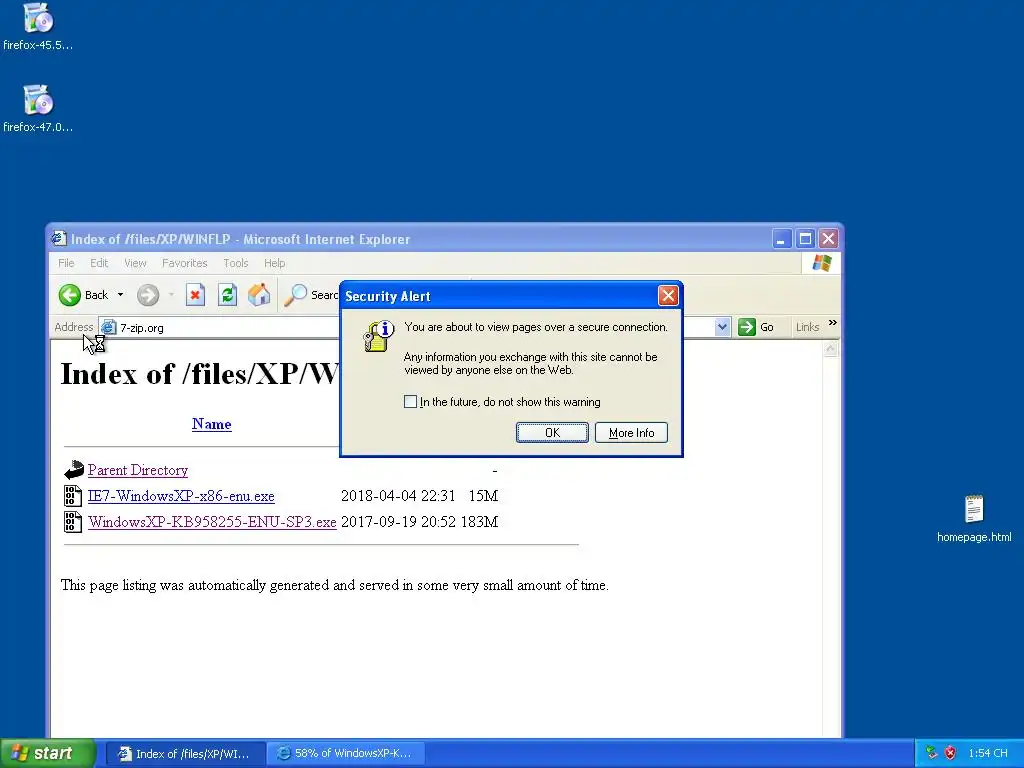
Task: Expand the Links bar chevron
Action: (832, 323)
